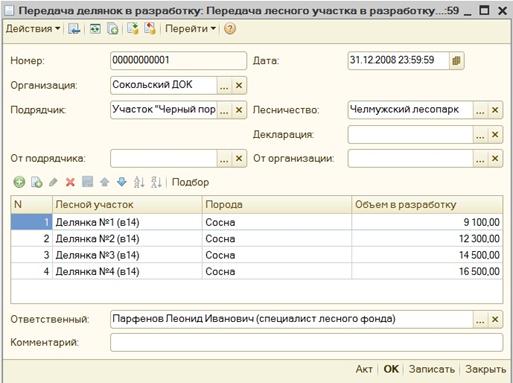Click the Комментарий input field
The width and height of the screenshot is (513, 383).
tap(306, 343)
